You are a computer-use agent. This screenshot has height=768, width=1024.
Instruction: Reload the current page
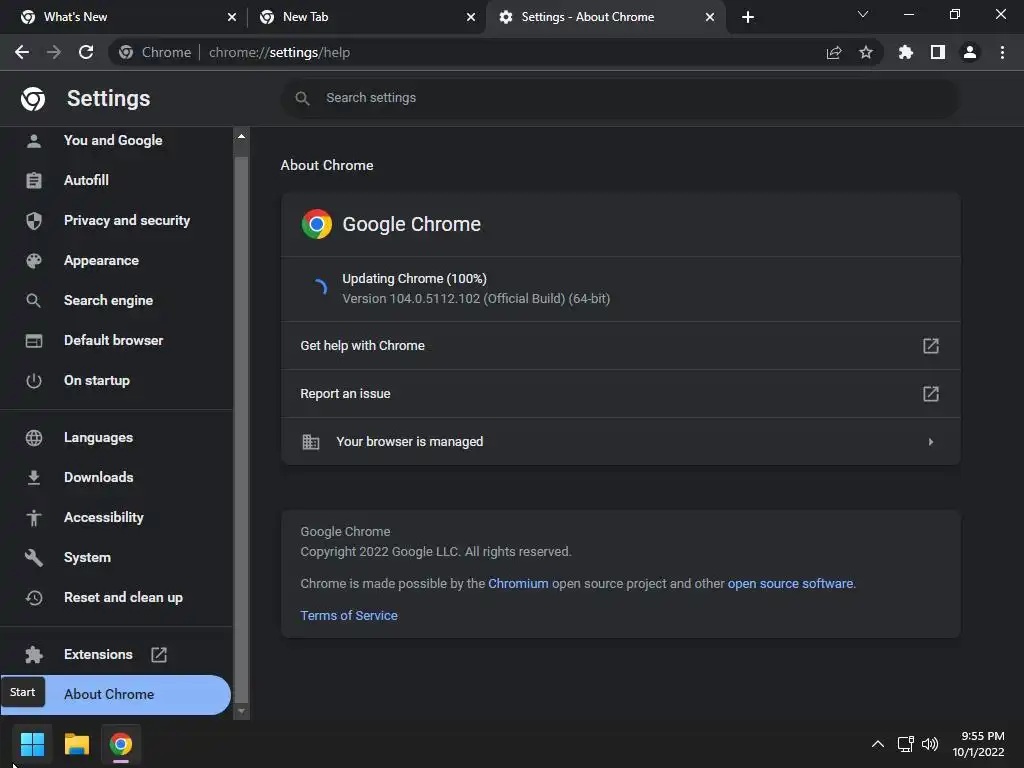[86, 52]
